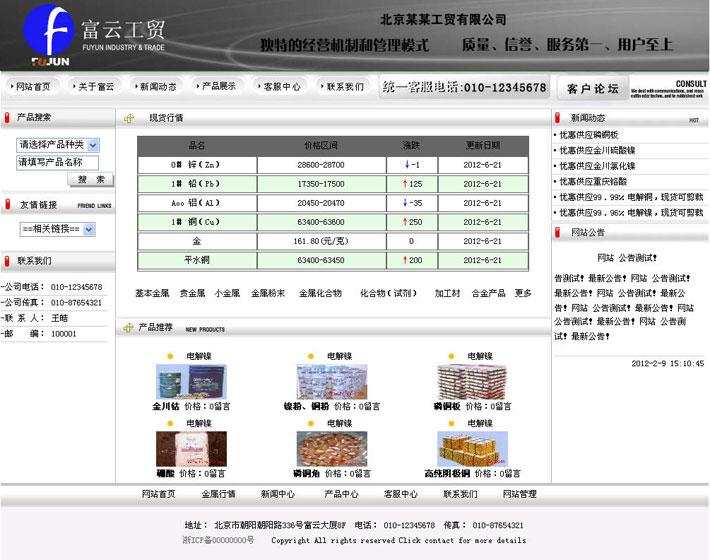Click red marker icon beside 产品搜索

tap(7, 118)
